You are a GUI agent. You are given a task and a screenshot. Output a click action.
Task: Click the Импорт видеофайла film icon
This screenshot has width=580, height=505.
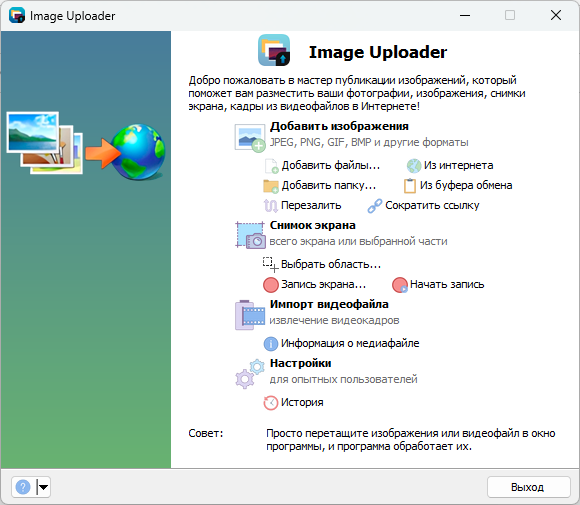coord(250,315)
